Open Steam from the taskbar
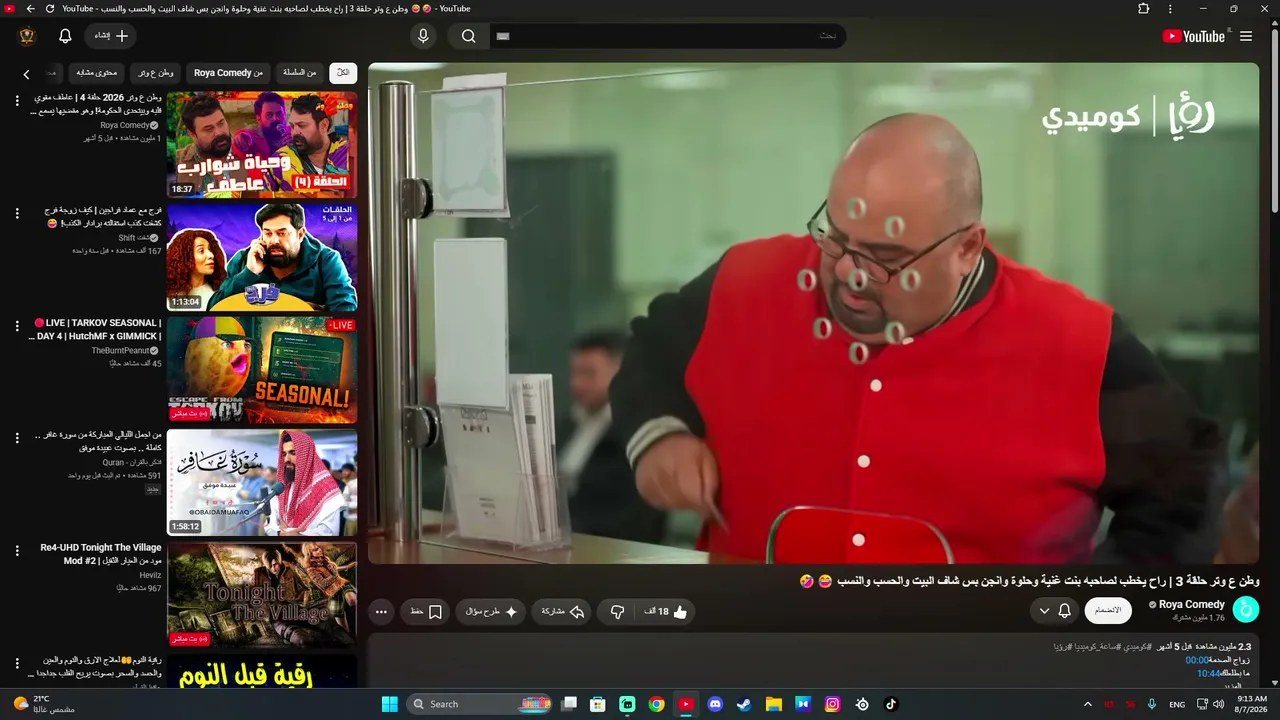 pyautogui.click(x=744, y=704)
